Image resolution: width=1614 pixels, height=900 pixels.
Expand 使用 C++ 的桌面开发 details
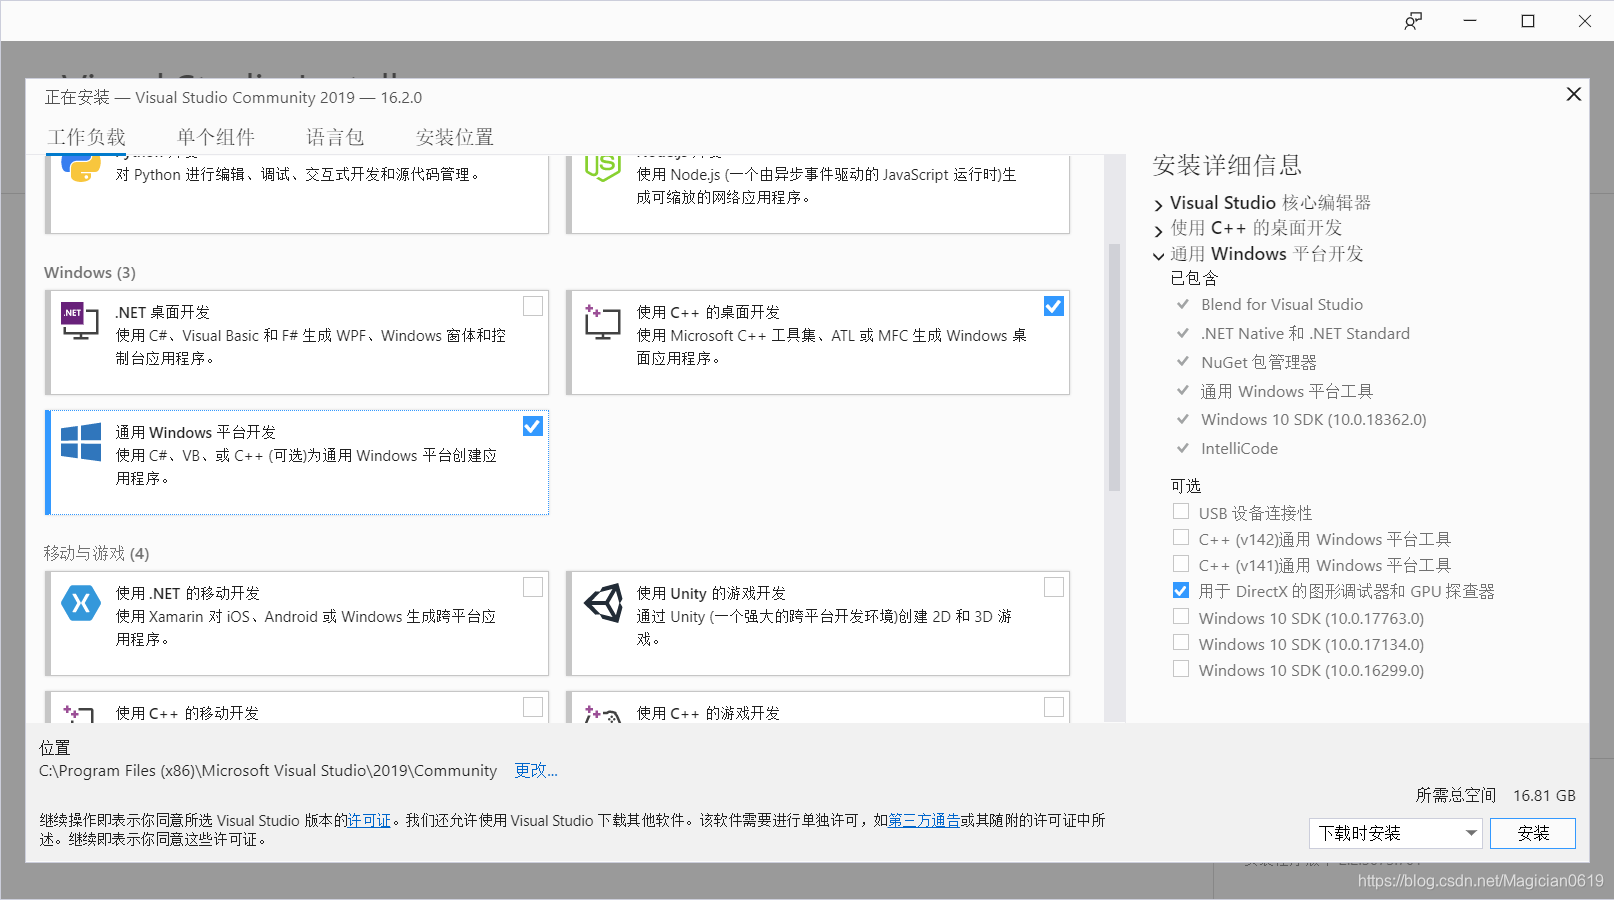[1159, 231]
